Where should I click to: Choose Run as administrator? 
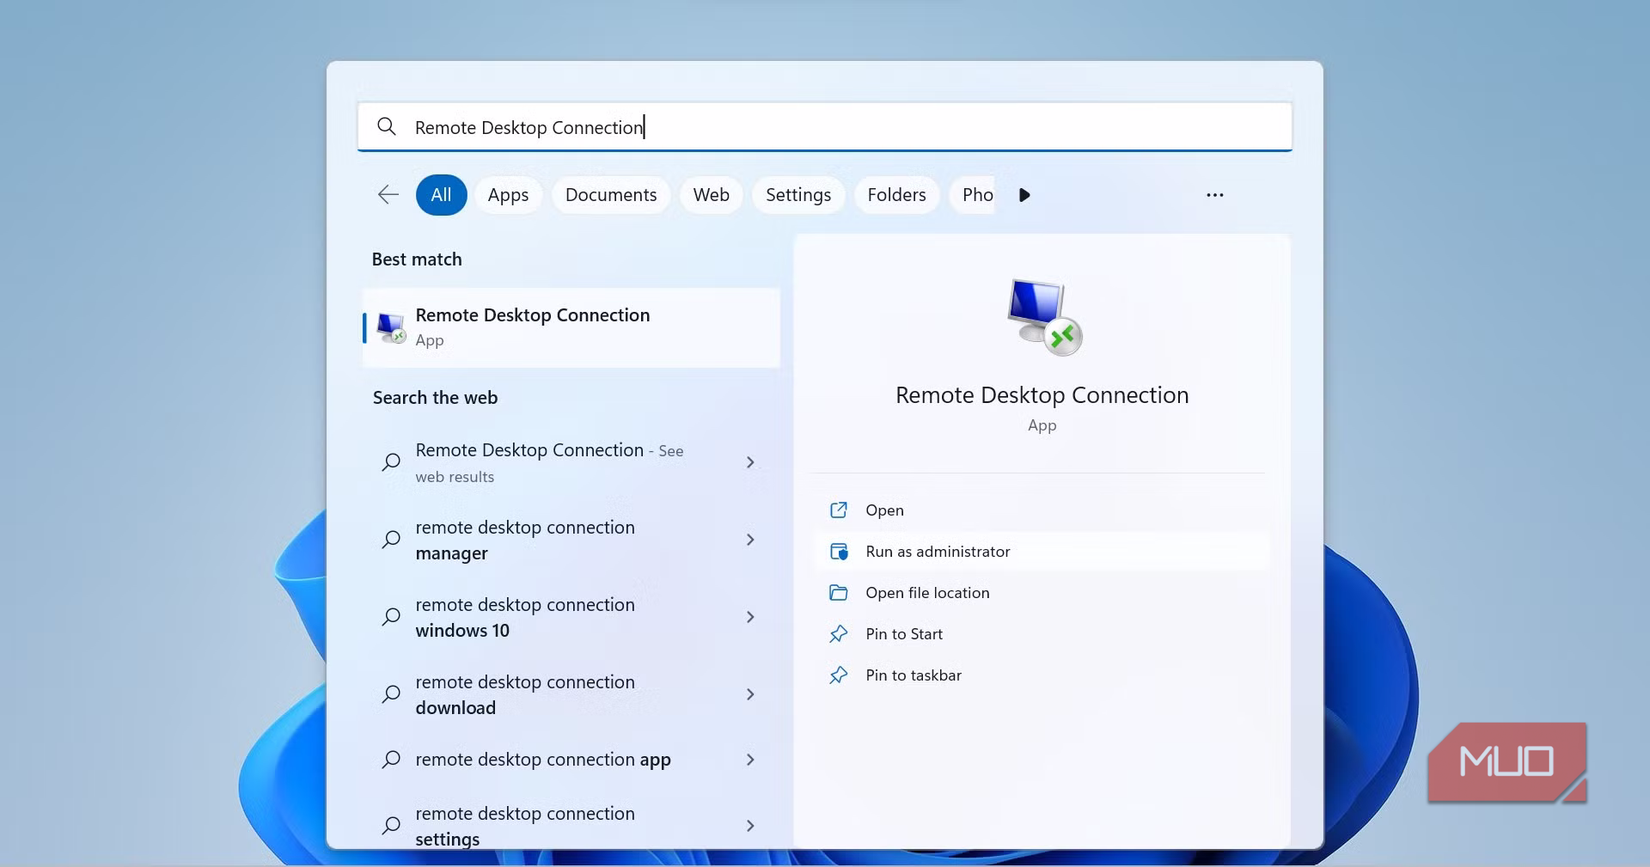[1041, 551]
